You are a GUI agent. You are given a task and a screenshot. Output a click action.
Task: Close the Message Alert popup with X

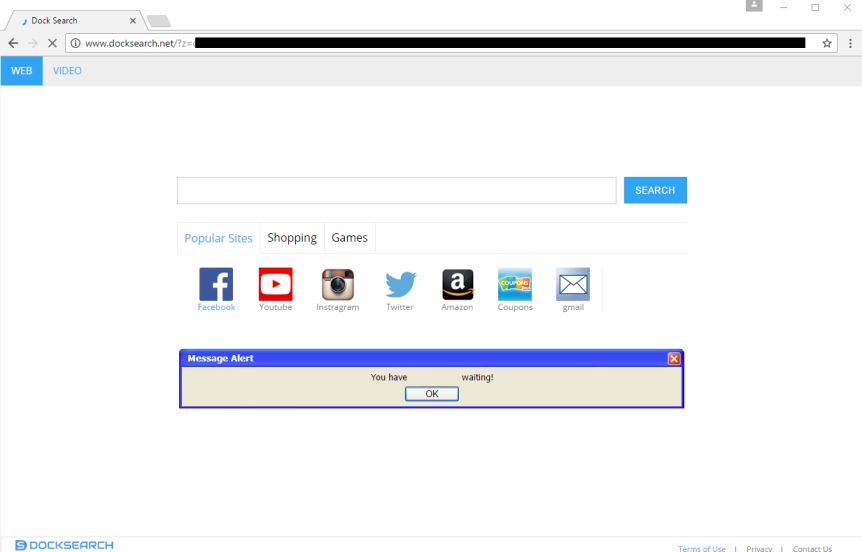pos(674,358)
